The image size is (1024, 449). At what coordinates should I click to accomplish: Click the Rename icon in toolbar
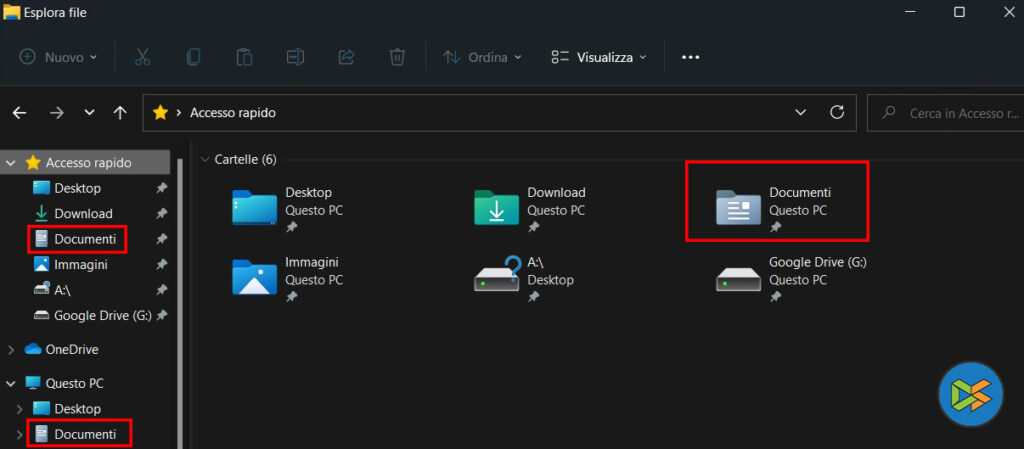click(295, 57)
